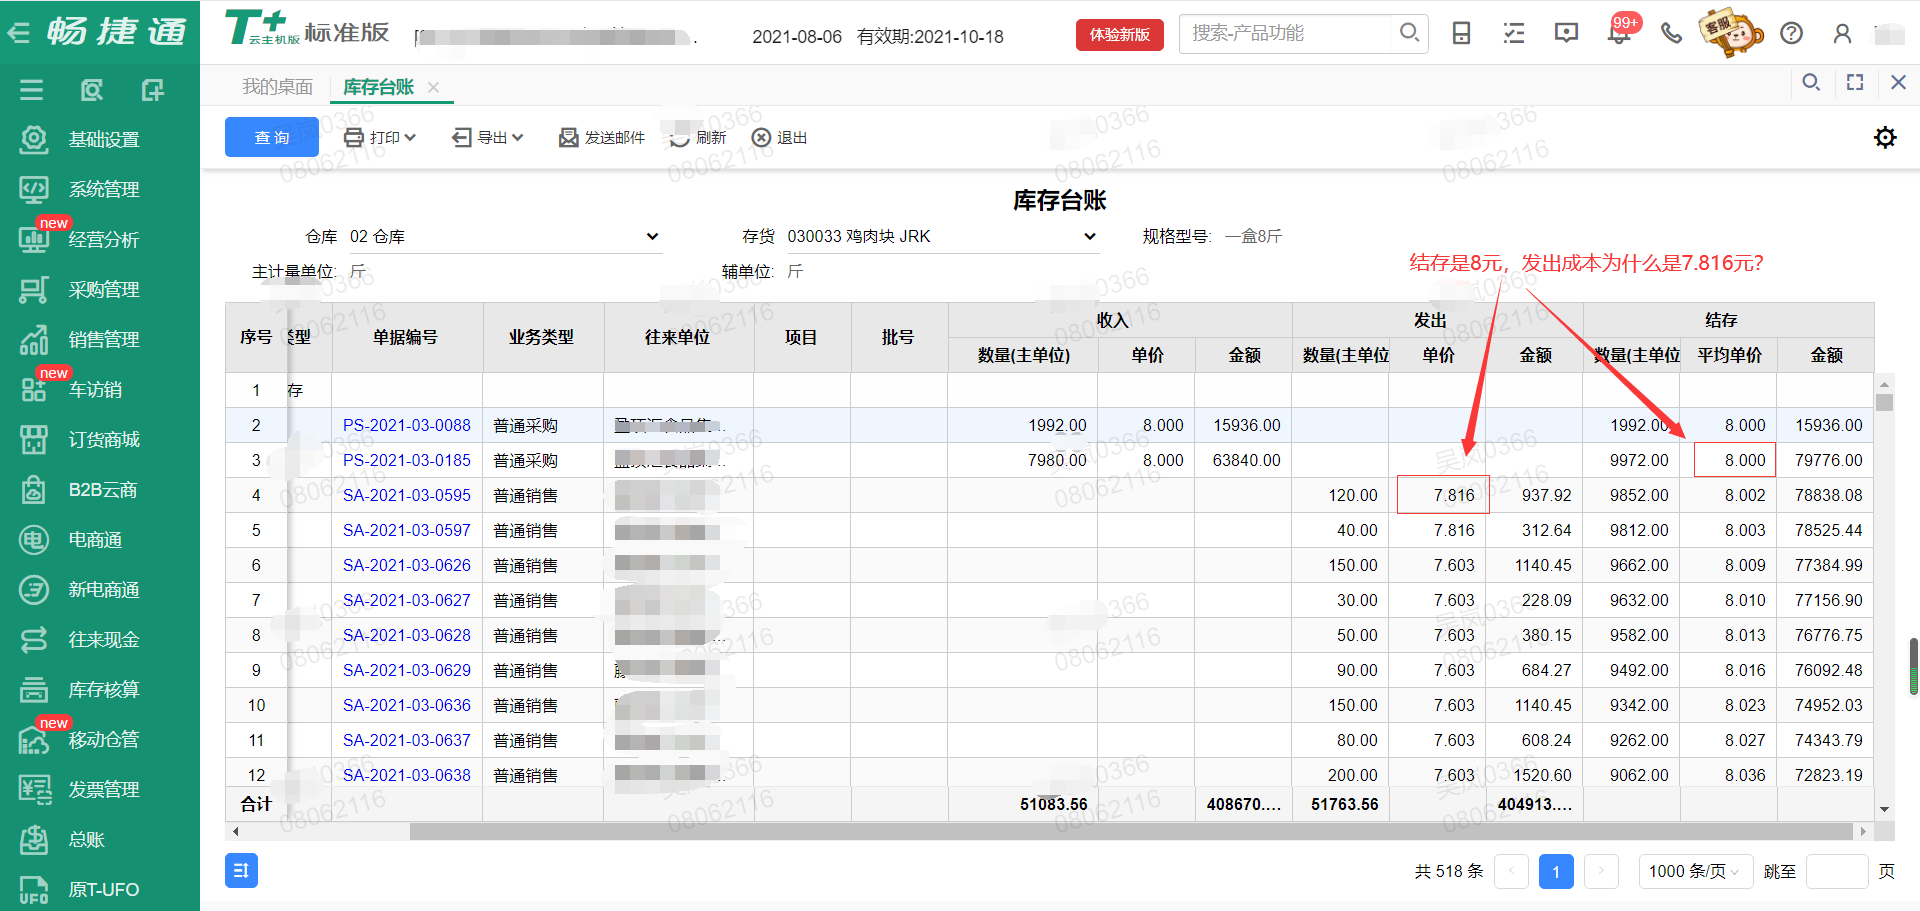
Task: Open document PS-2021-03-0185 link
Action: click(x=406, y=460)
